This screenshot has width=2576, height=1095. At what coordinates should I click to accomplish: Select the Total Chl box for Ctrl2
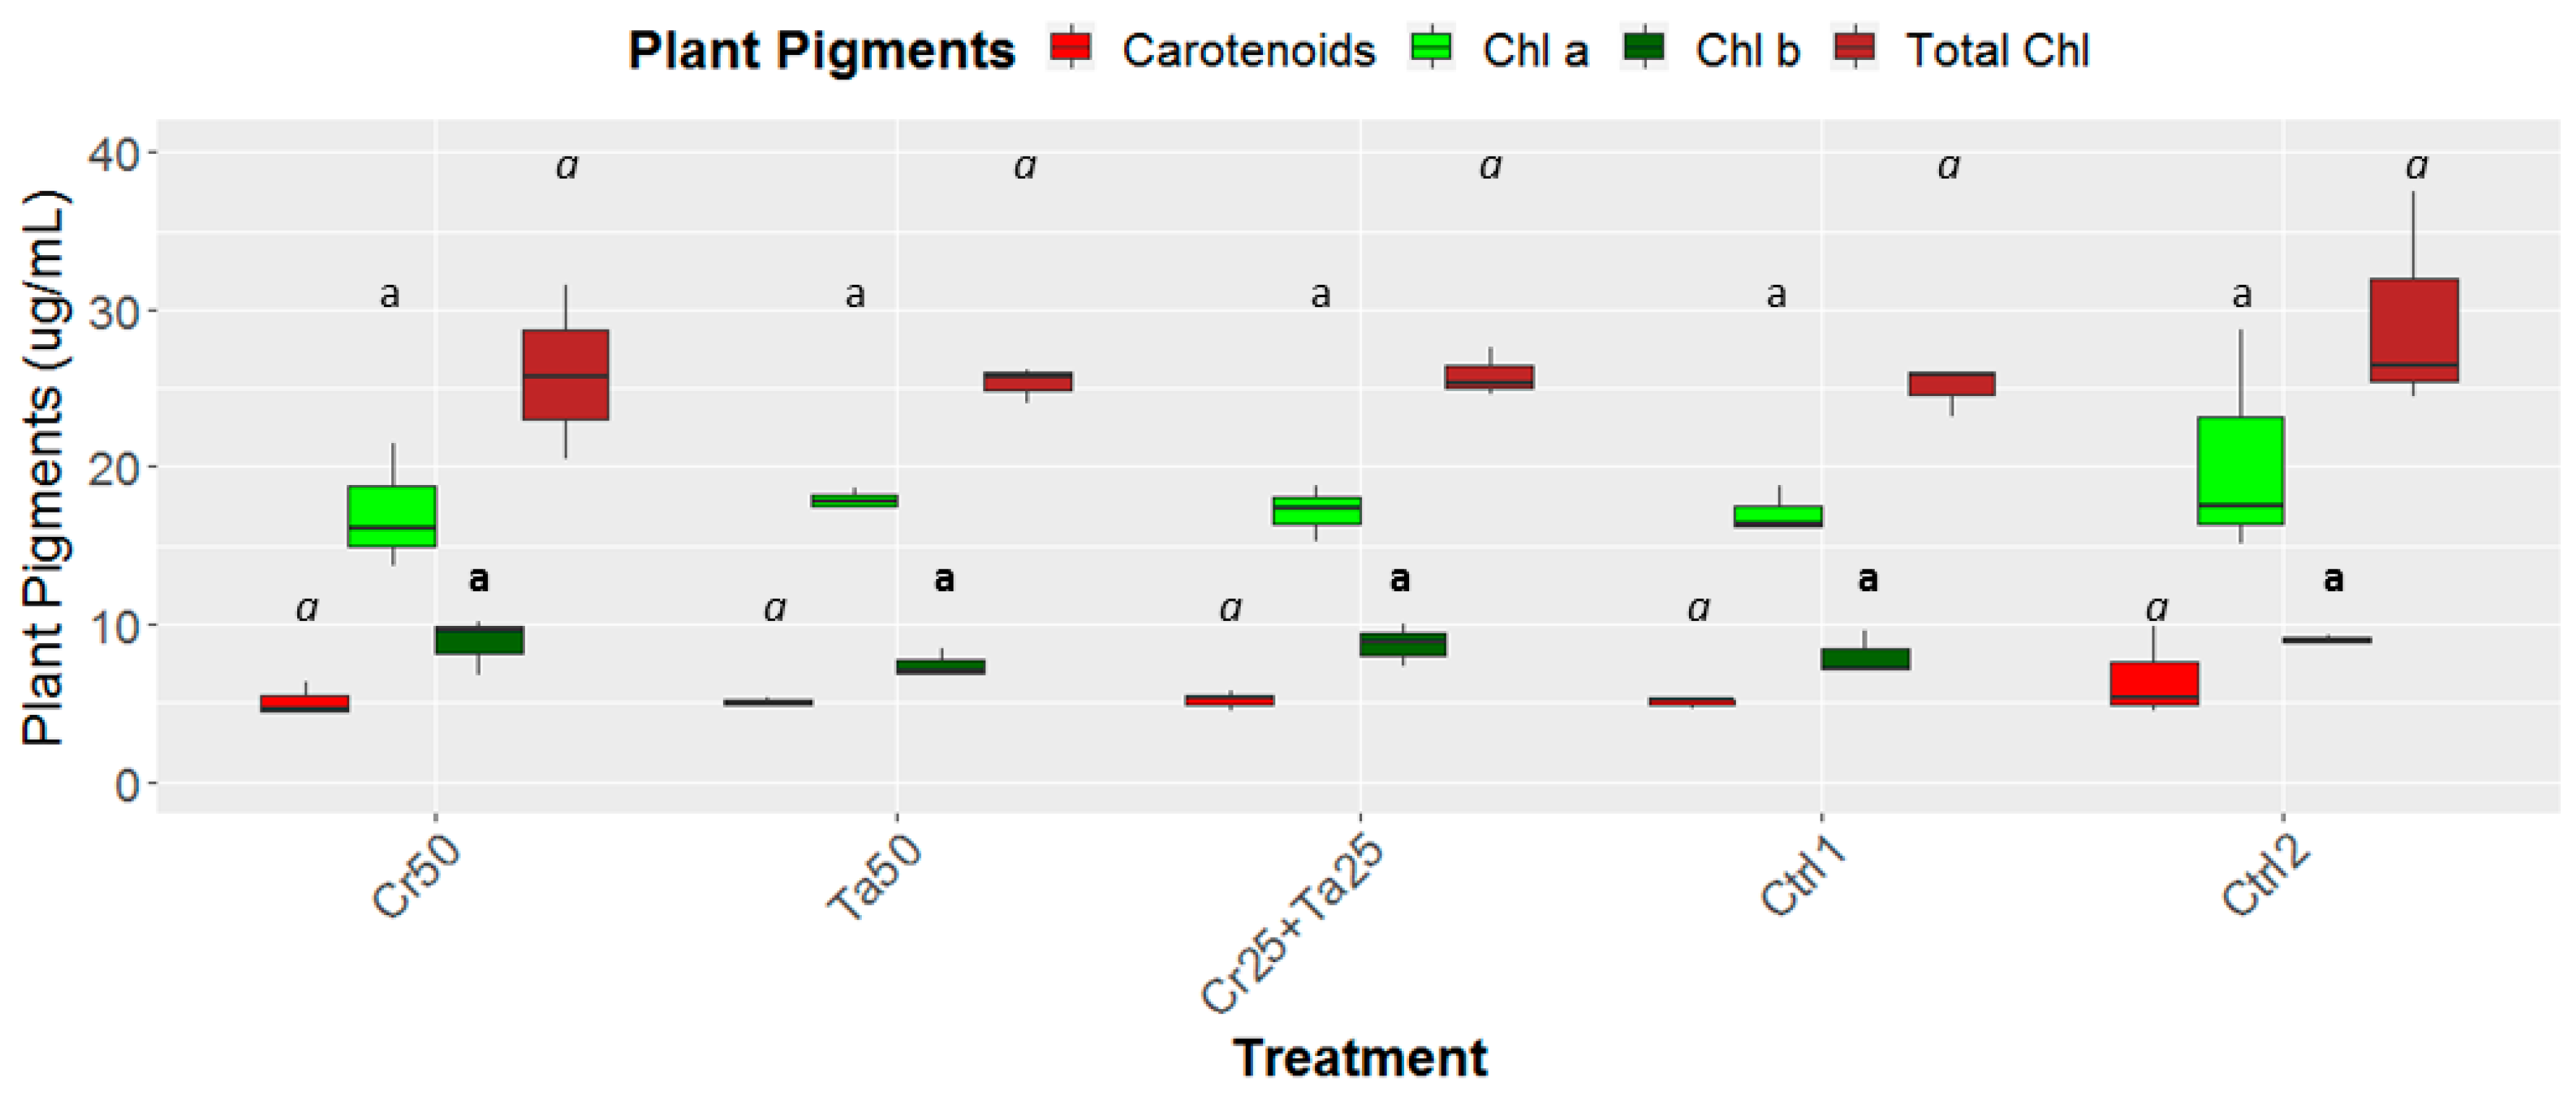(x=2413, y=330)
